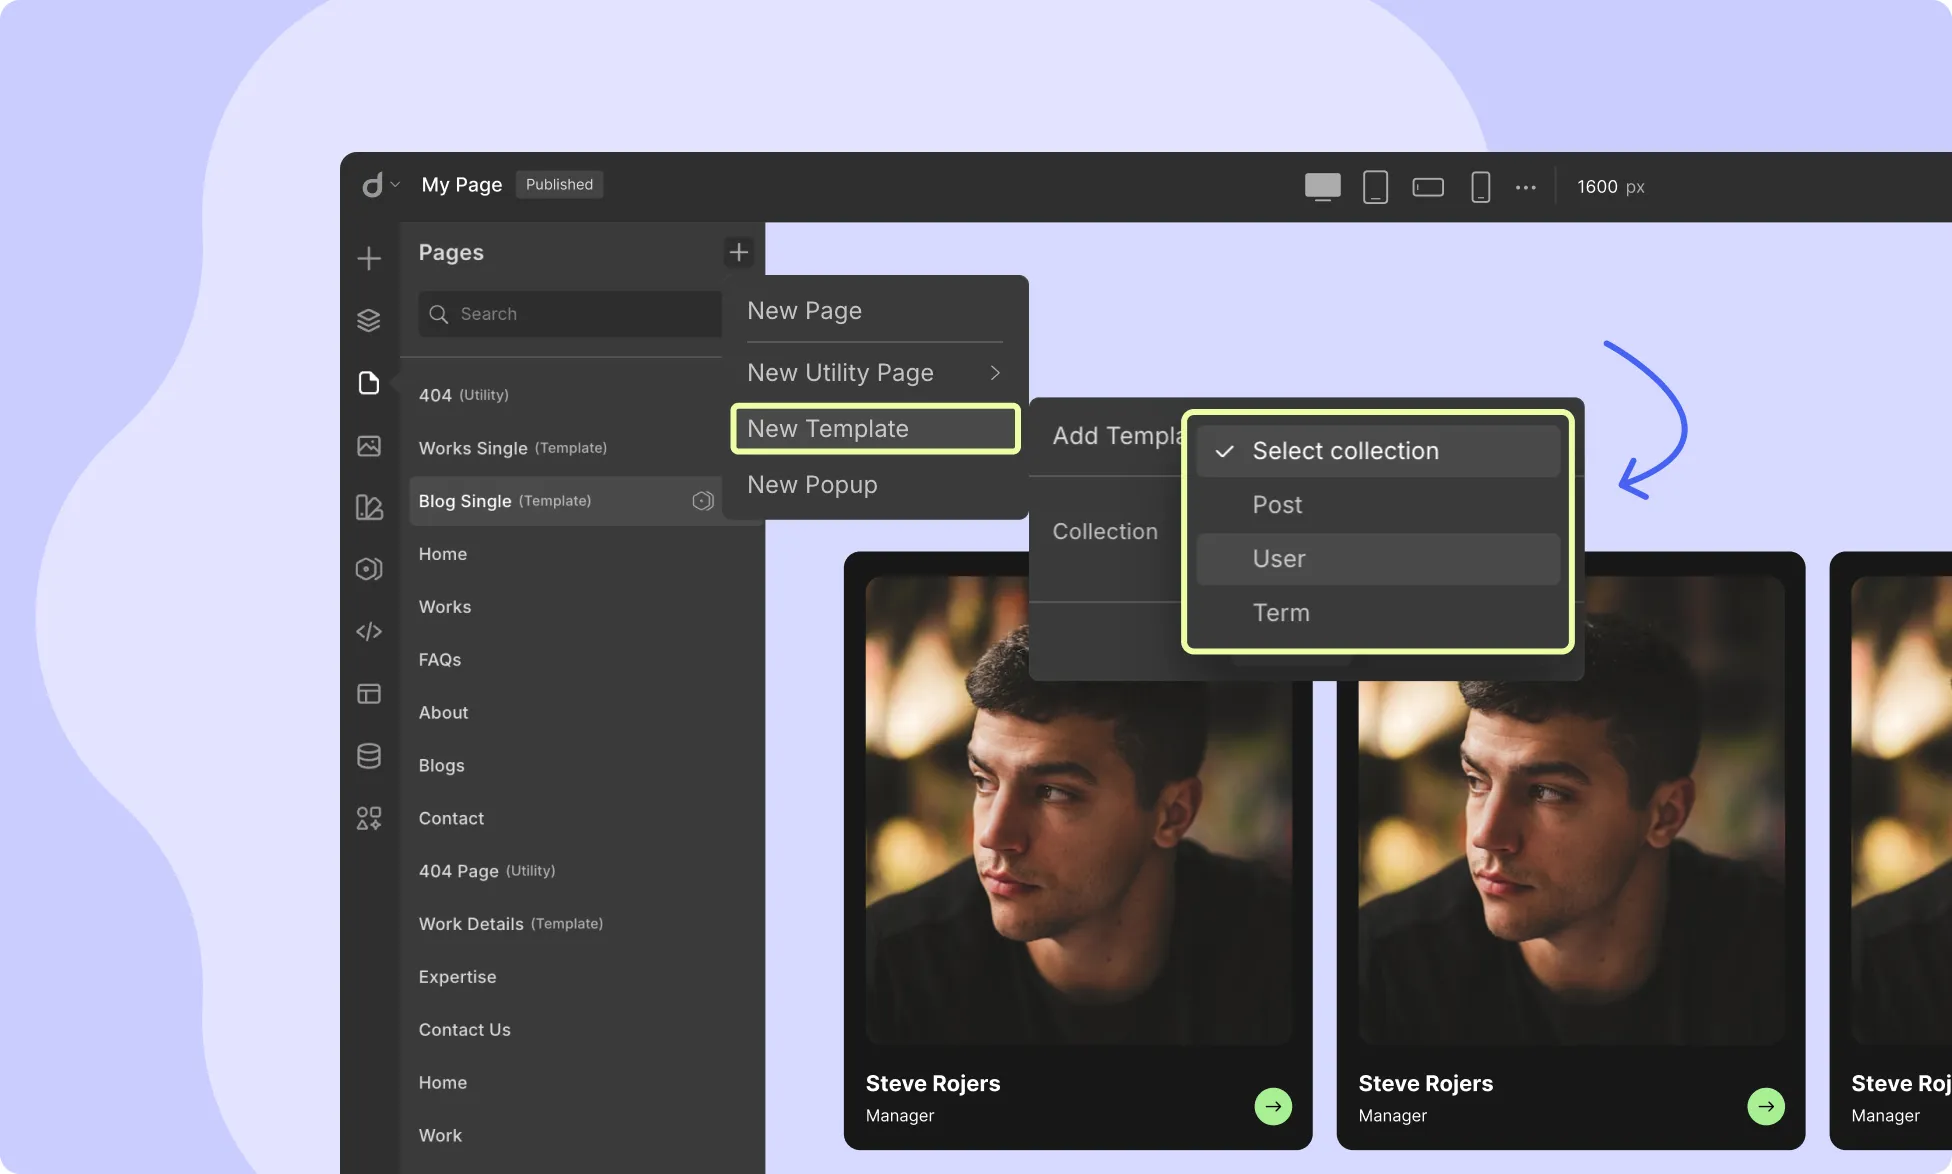The height and width of the screenshot is (1174, 1952).
Task: Open the custom code icon
Action: (369, 631)
